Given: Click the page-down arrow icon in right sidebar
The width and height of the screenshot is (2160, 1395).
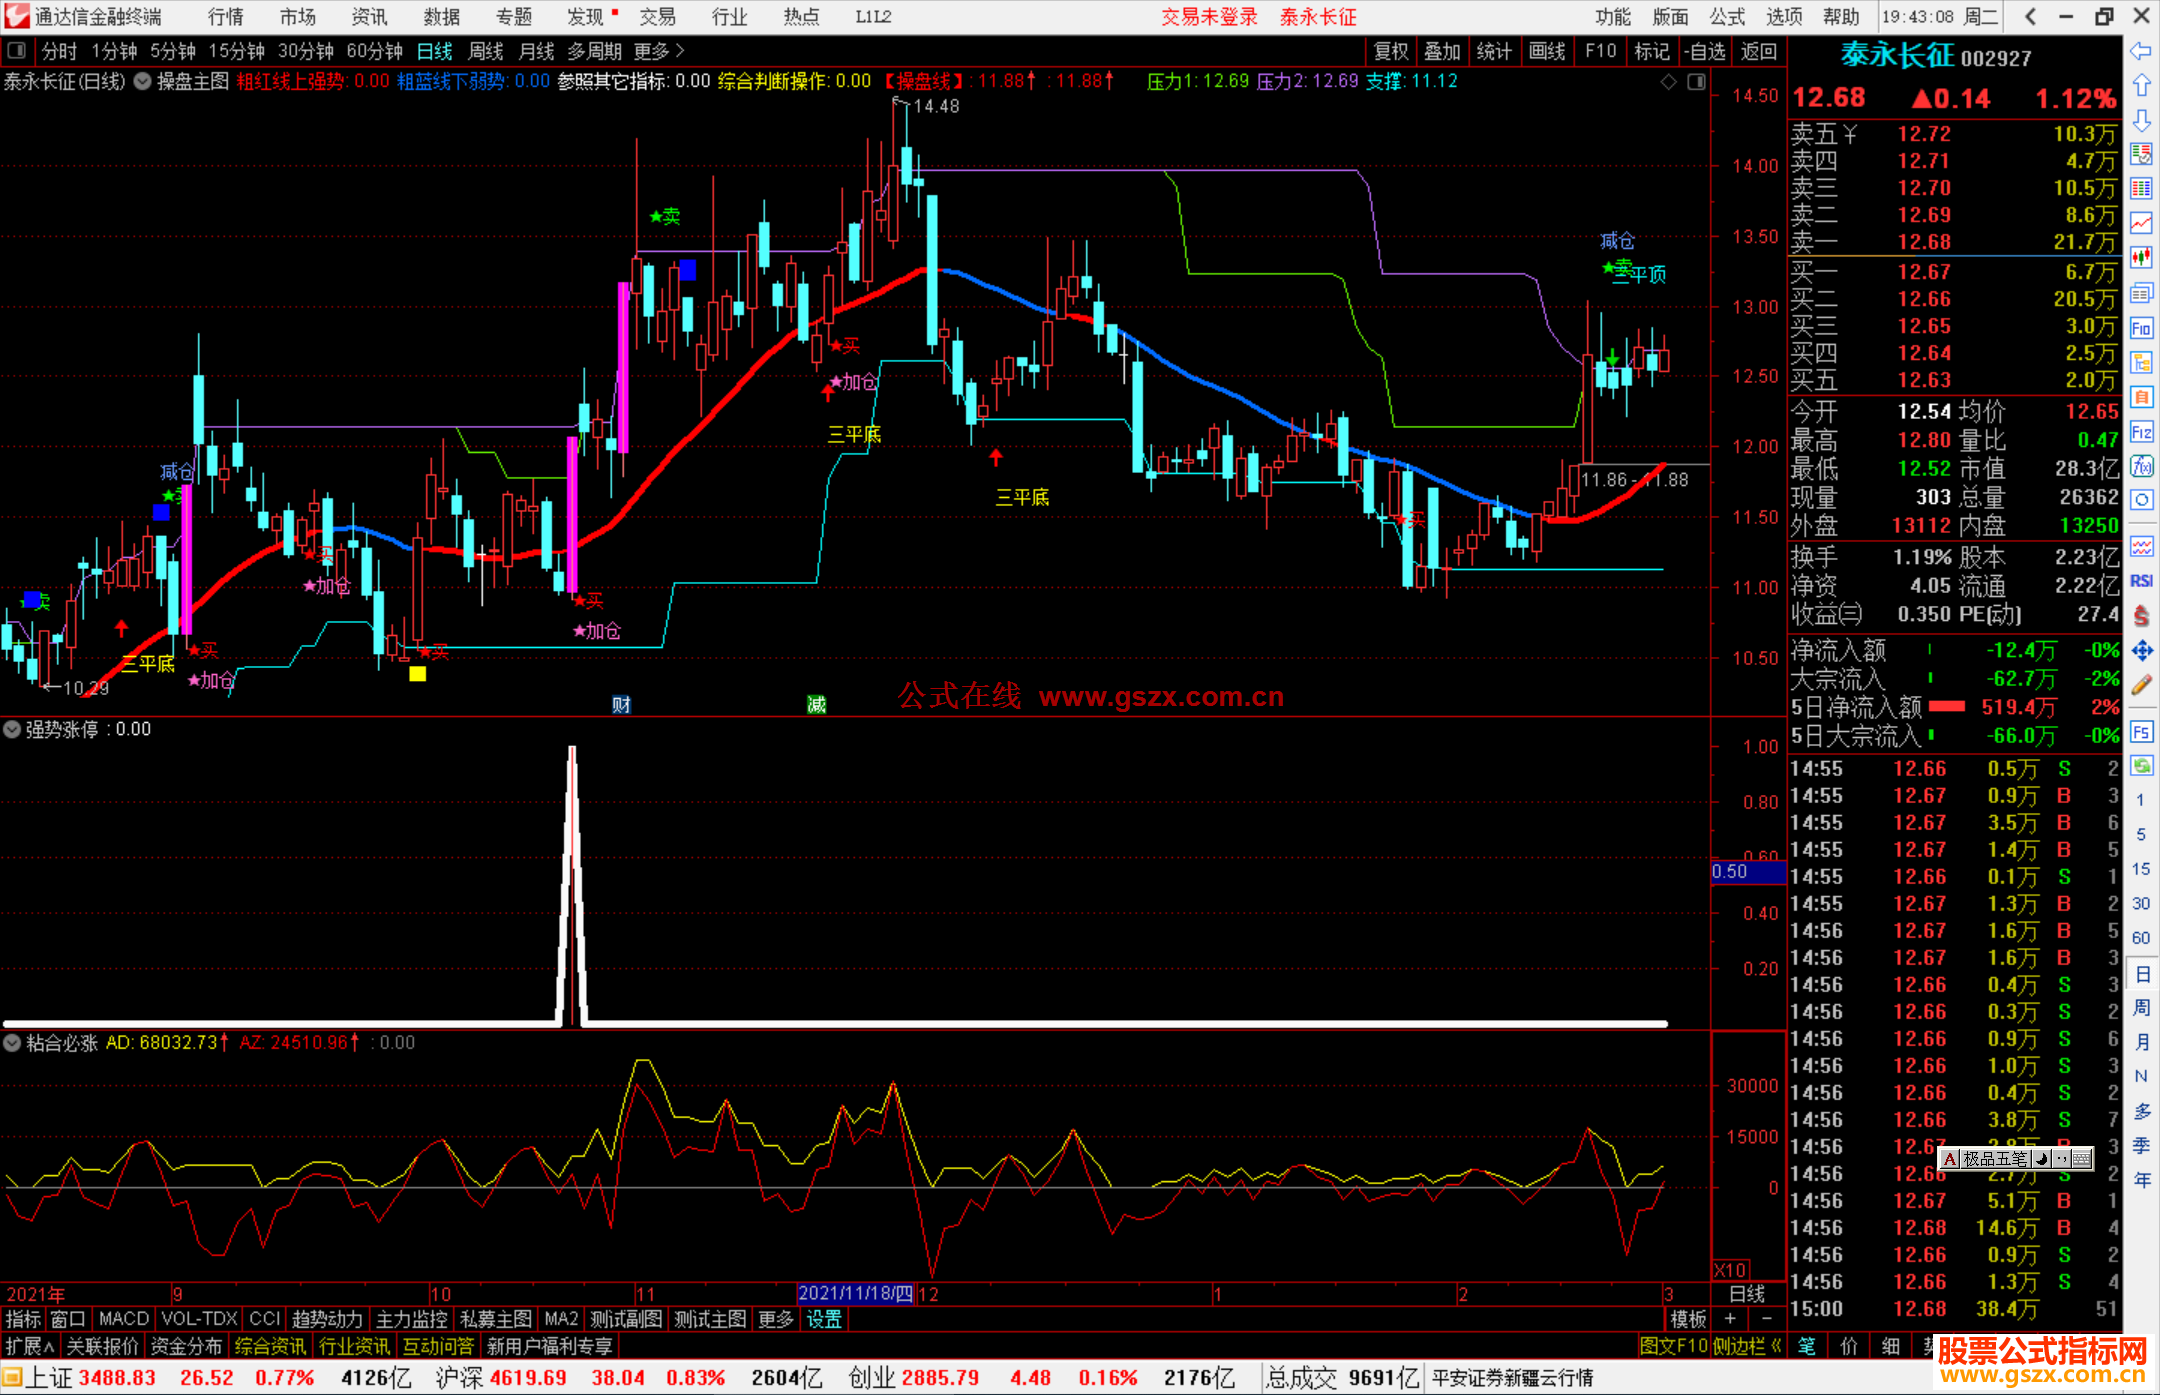Looking at the screenshot, I should (2141, 120).
